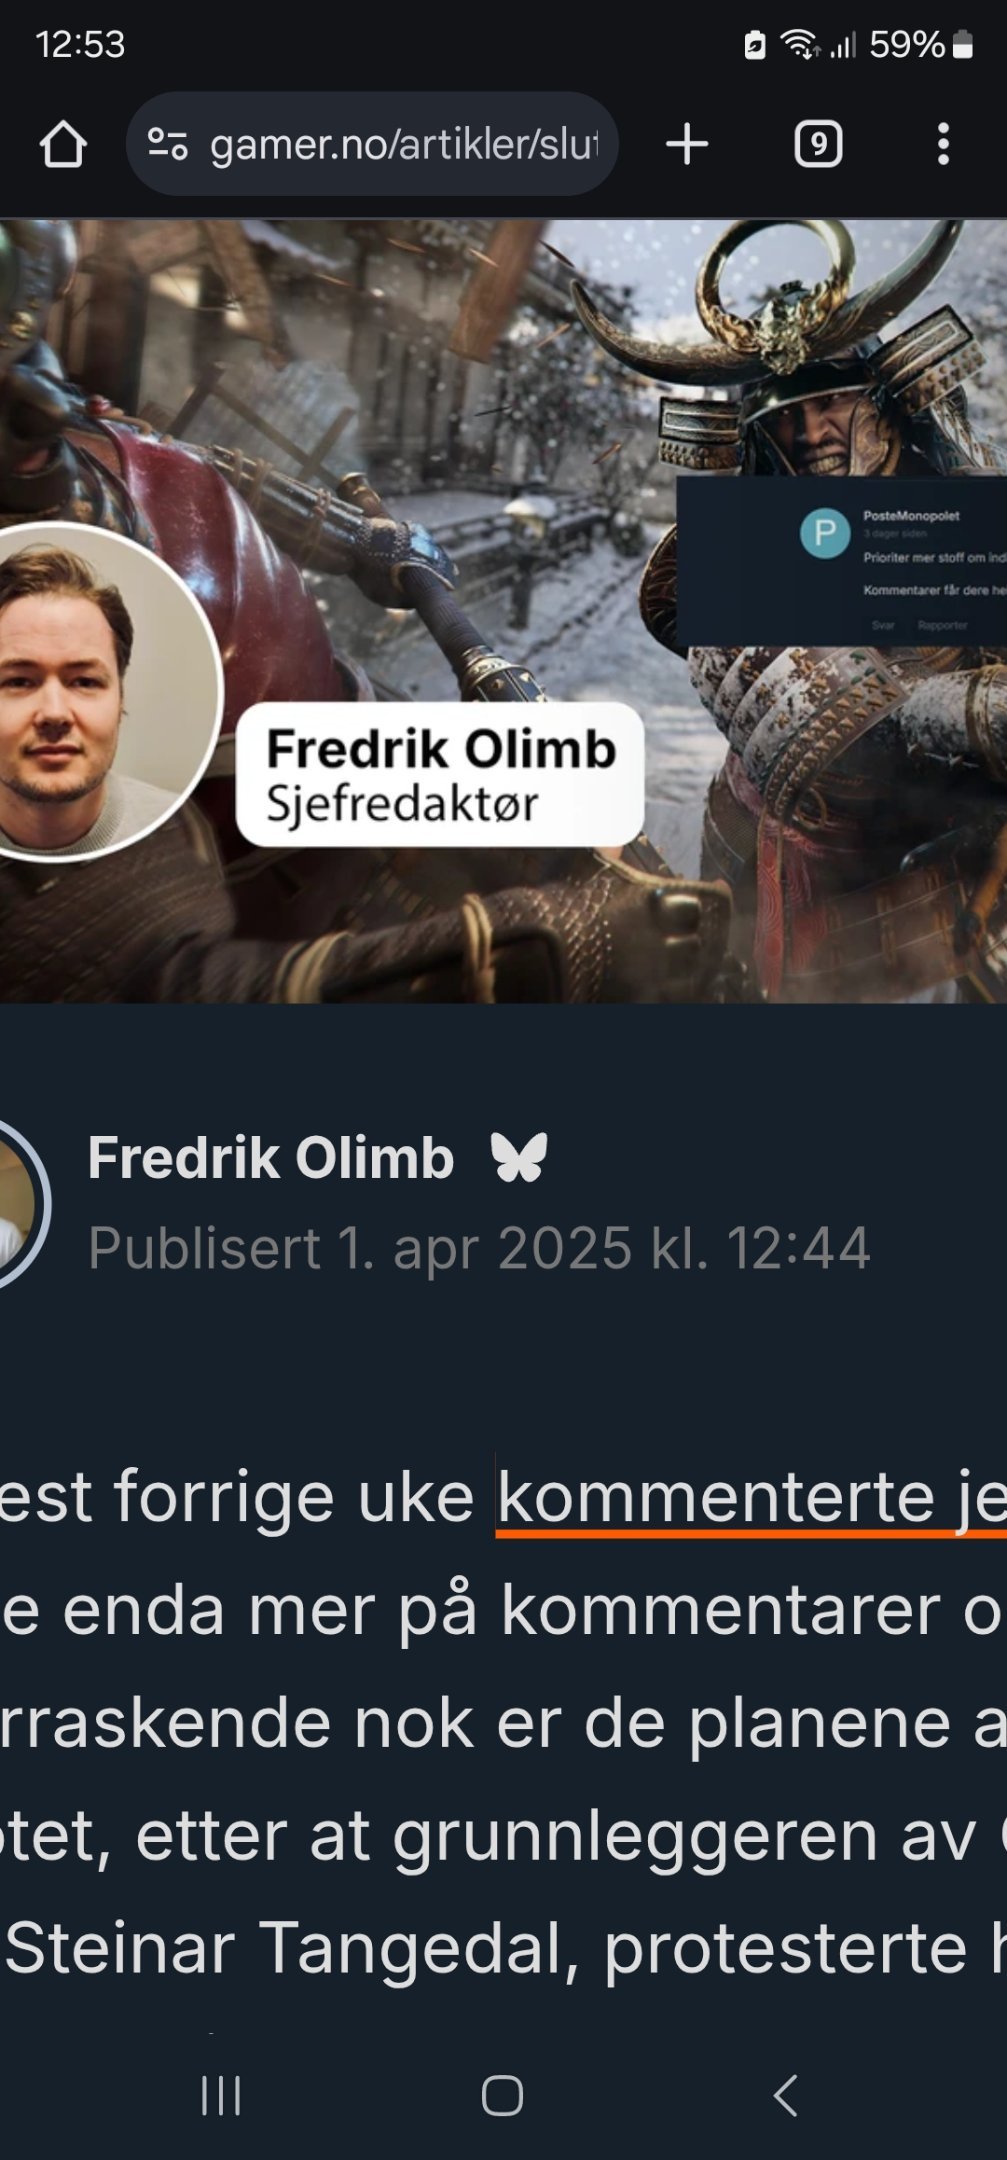Tap the status bar clock 12:53
This screenshot has height=2160, width=1007.
click(x=80, y=44)
